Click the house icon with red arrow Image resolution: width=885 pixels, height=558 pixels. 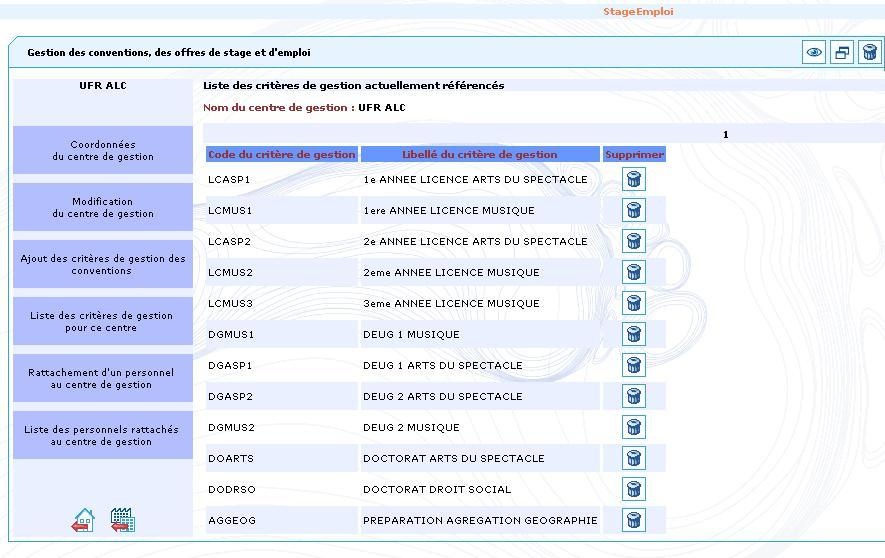point(84,520)
